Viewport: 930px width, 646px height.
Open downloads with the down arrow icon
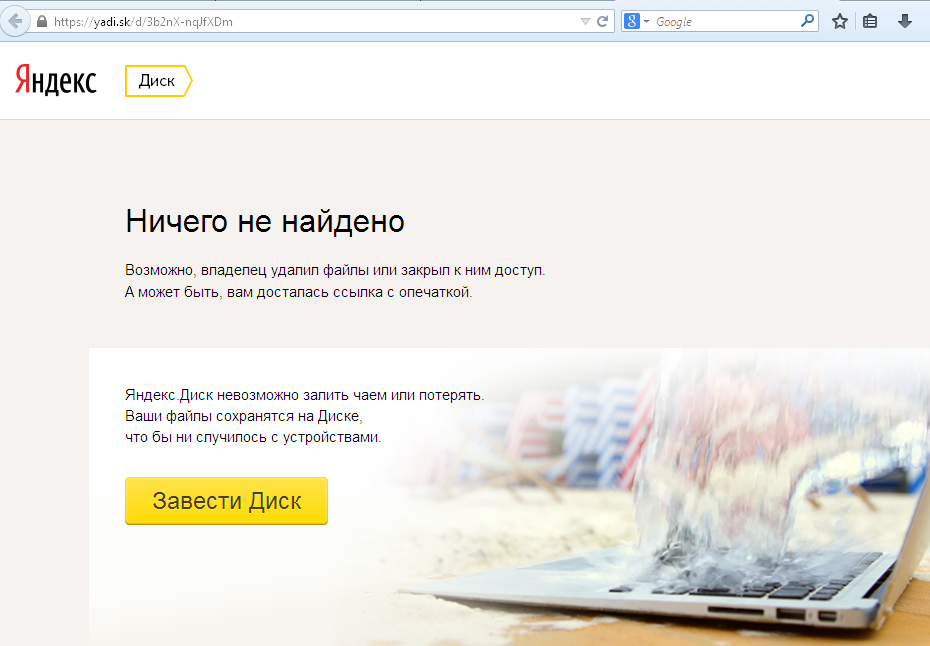click(x=904, y=21)
